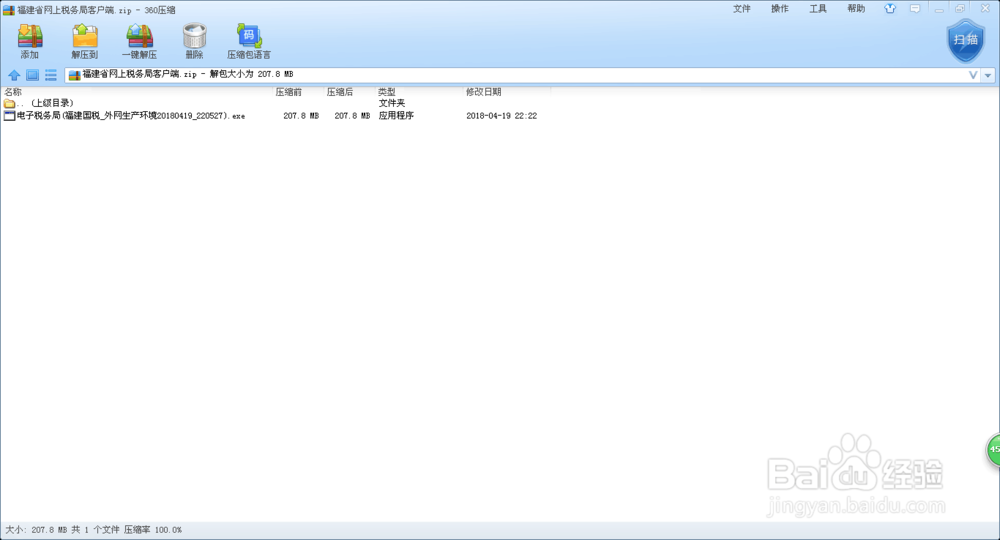Select the exe file icon in the list

[9, 116]
